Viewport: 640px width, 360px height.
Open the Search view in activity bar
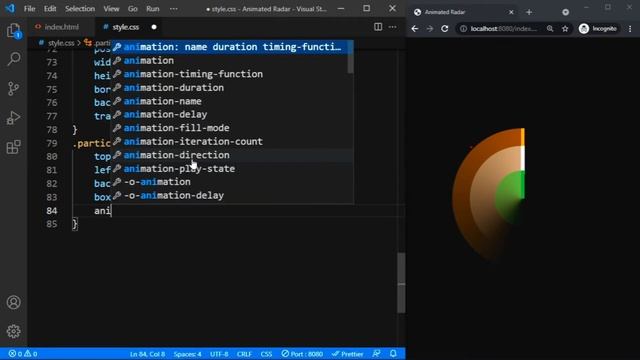click(13, 59)
